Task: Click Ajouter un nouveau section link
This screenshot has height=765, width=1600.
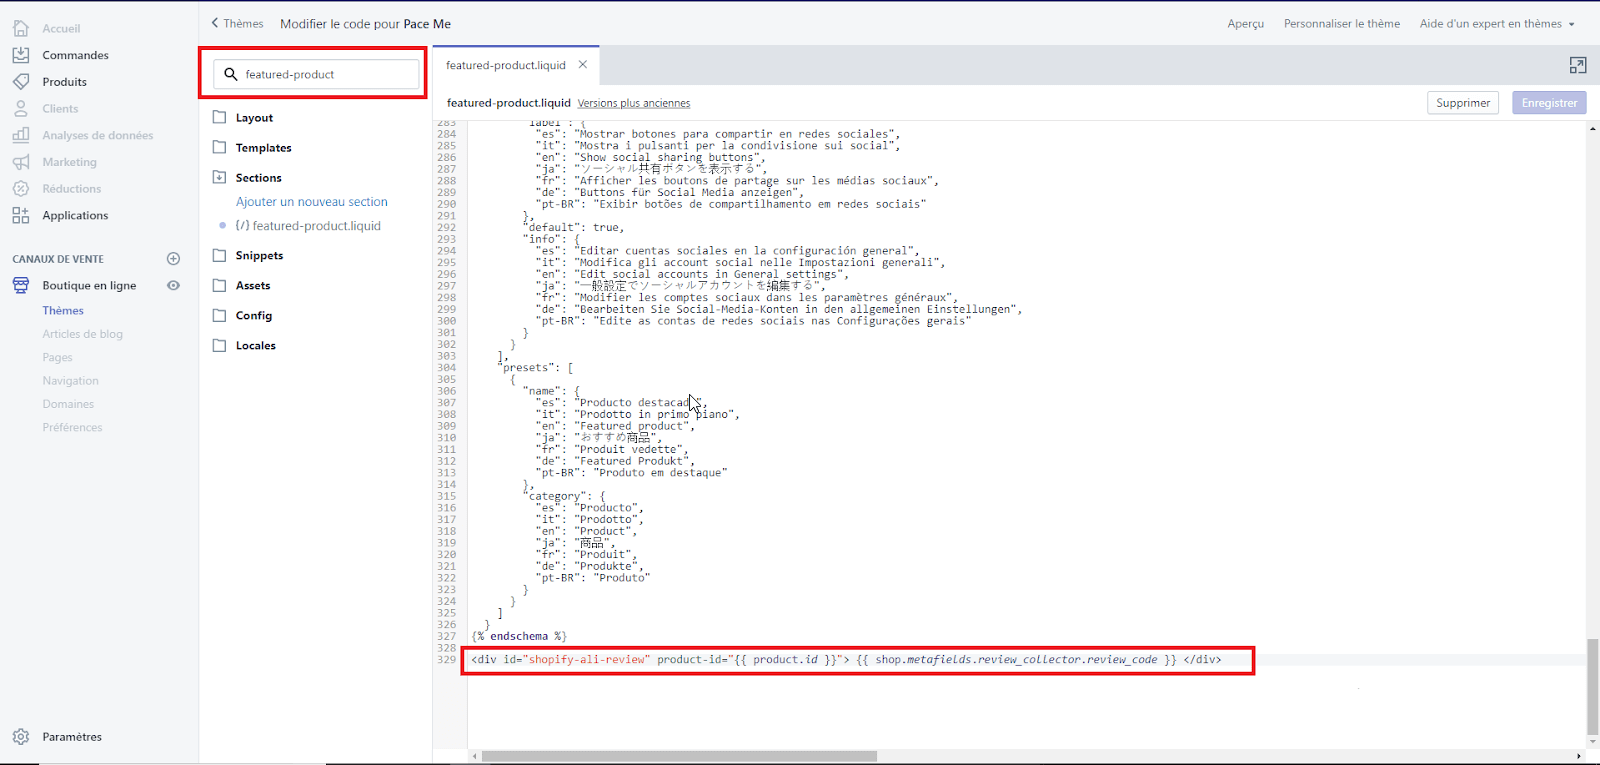Action: coord(312,202)
